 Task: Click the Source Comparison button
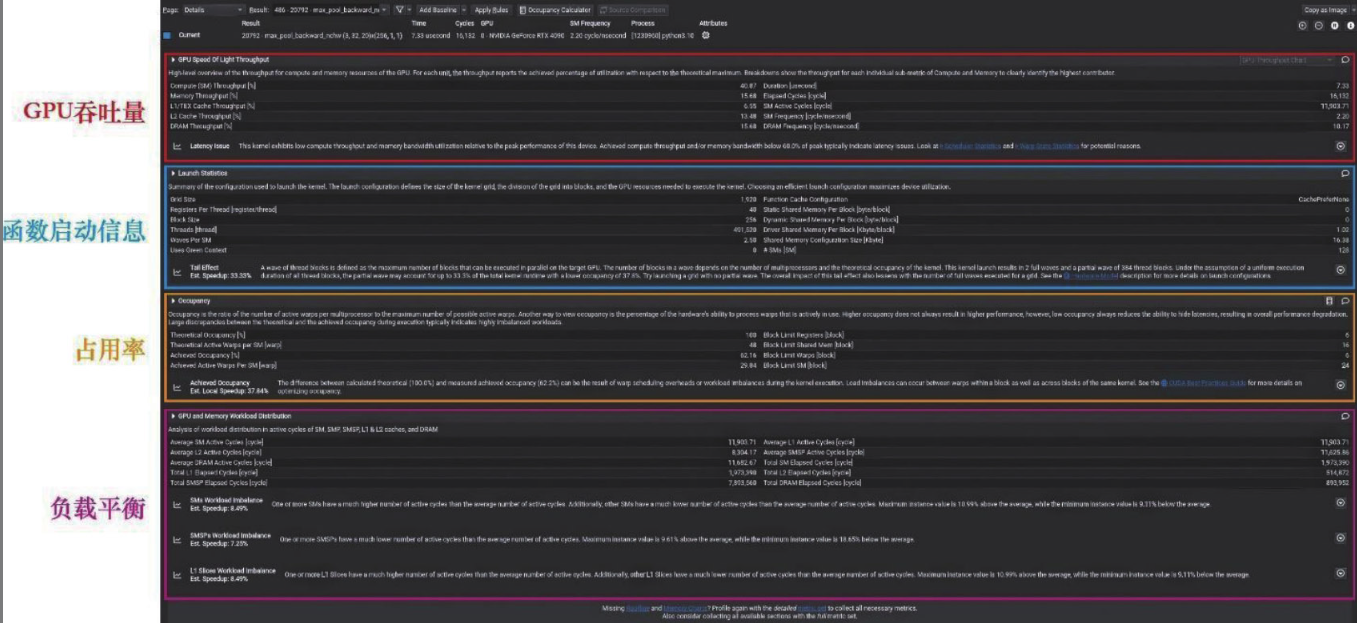coord(632,9)
